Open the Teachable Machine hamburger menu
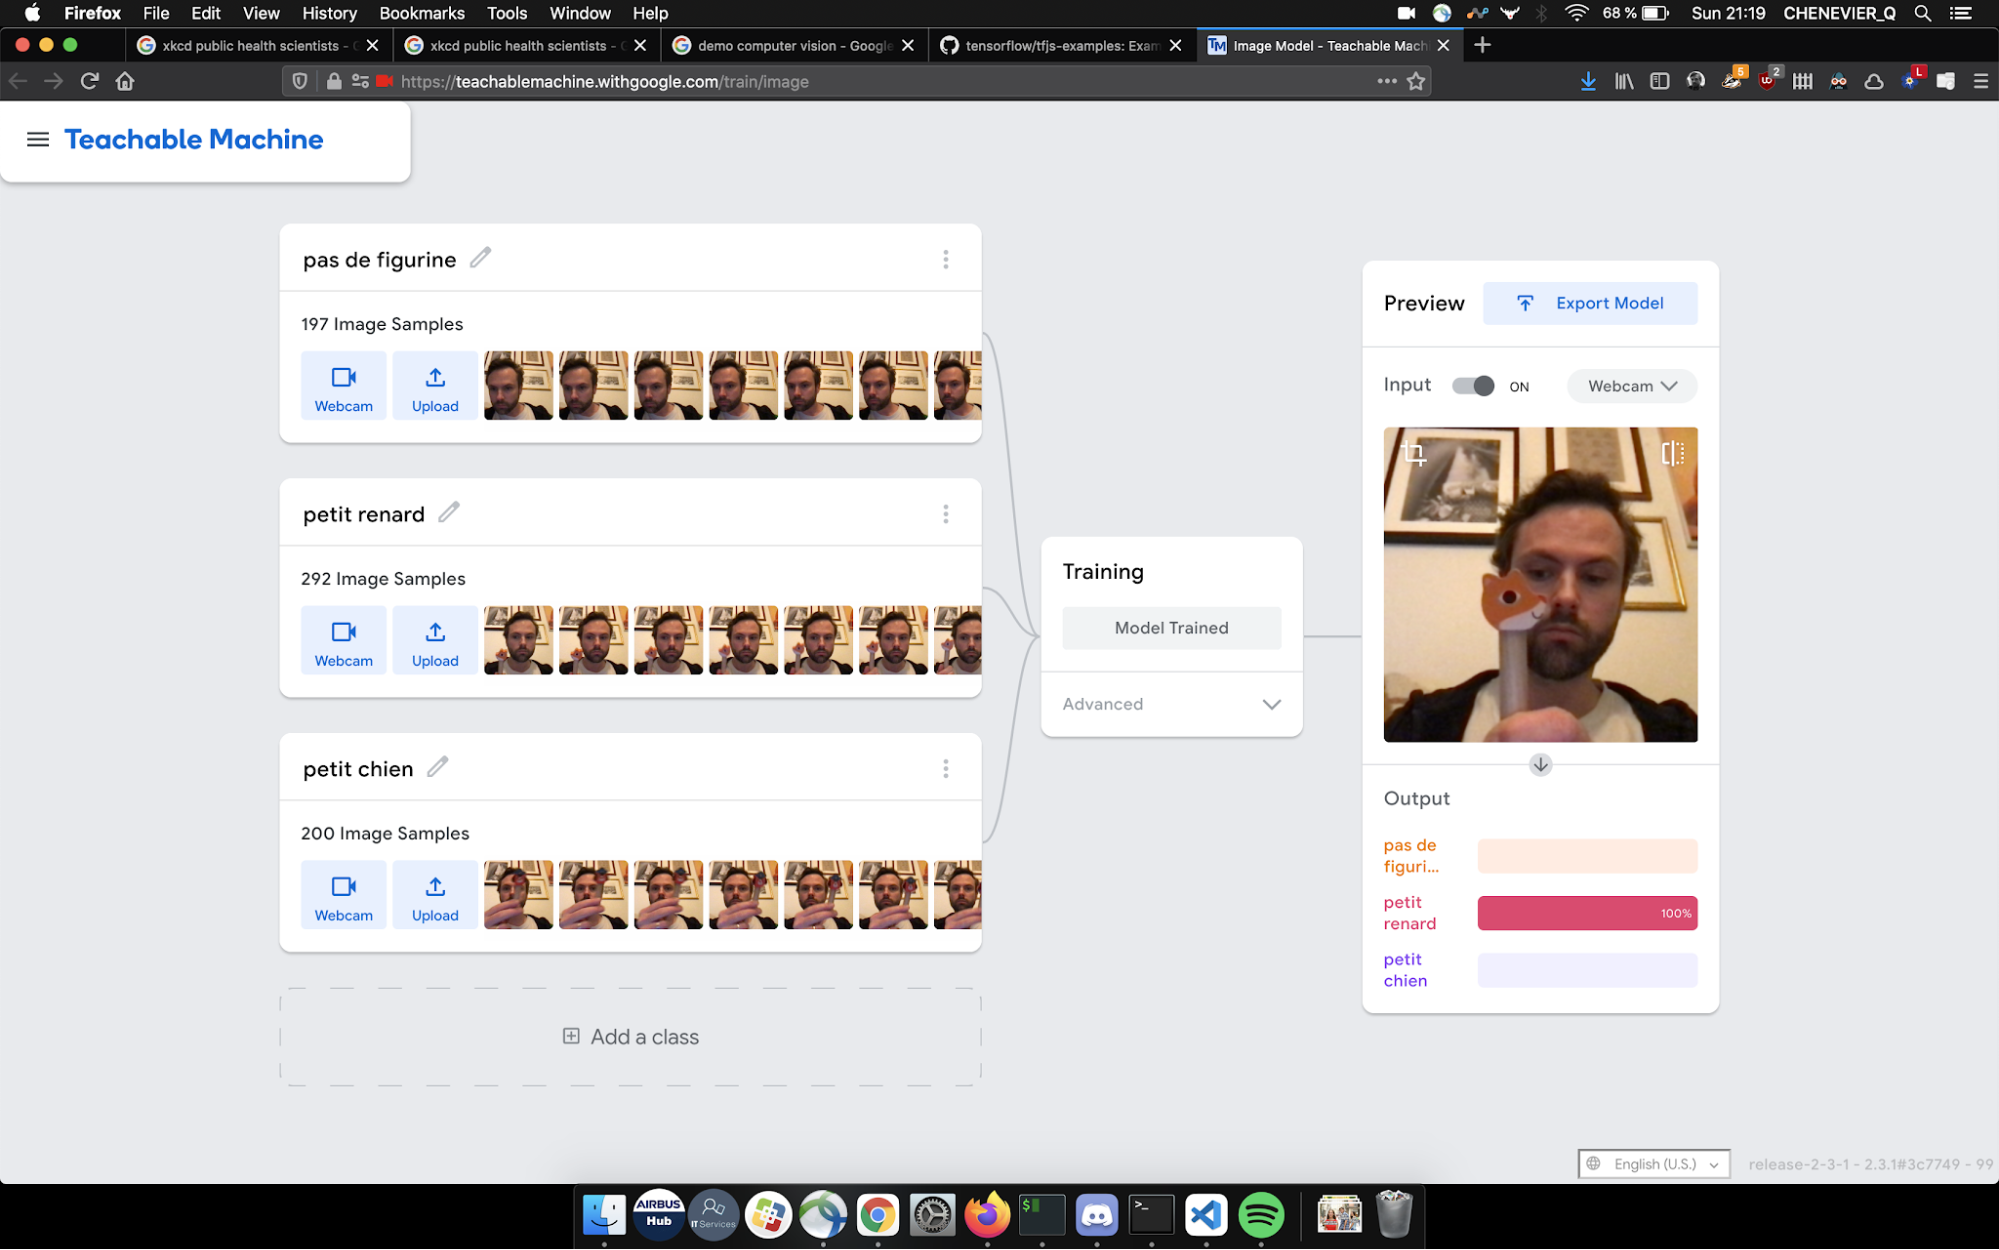This screenshot has width=1999, height=1250. tap(38, 139)
